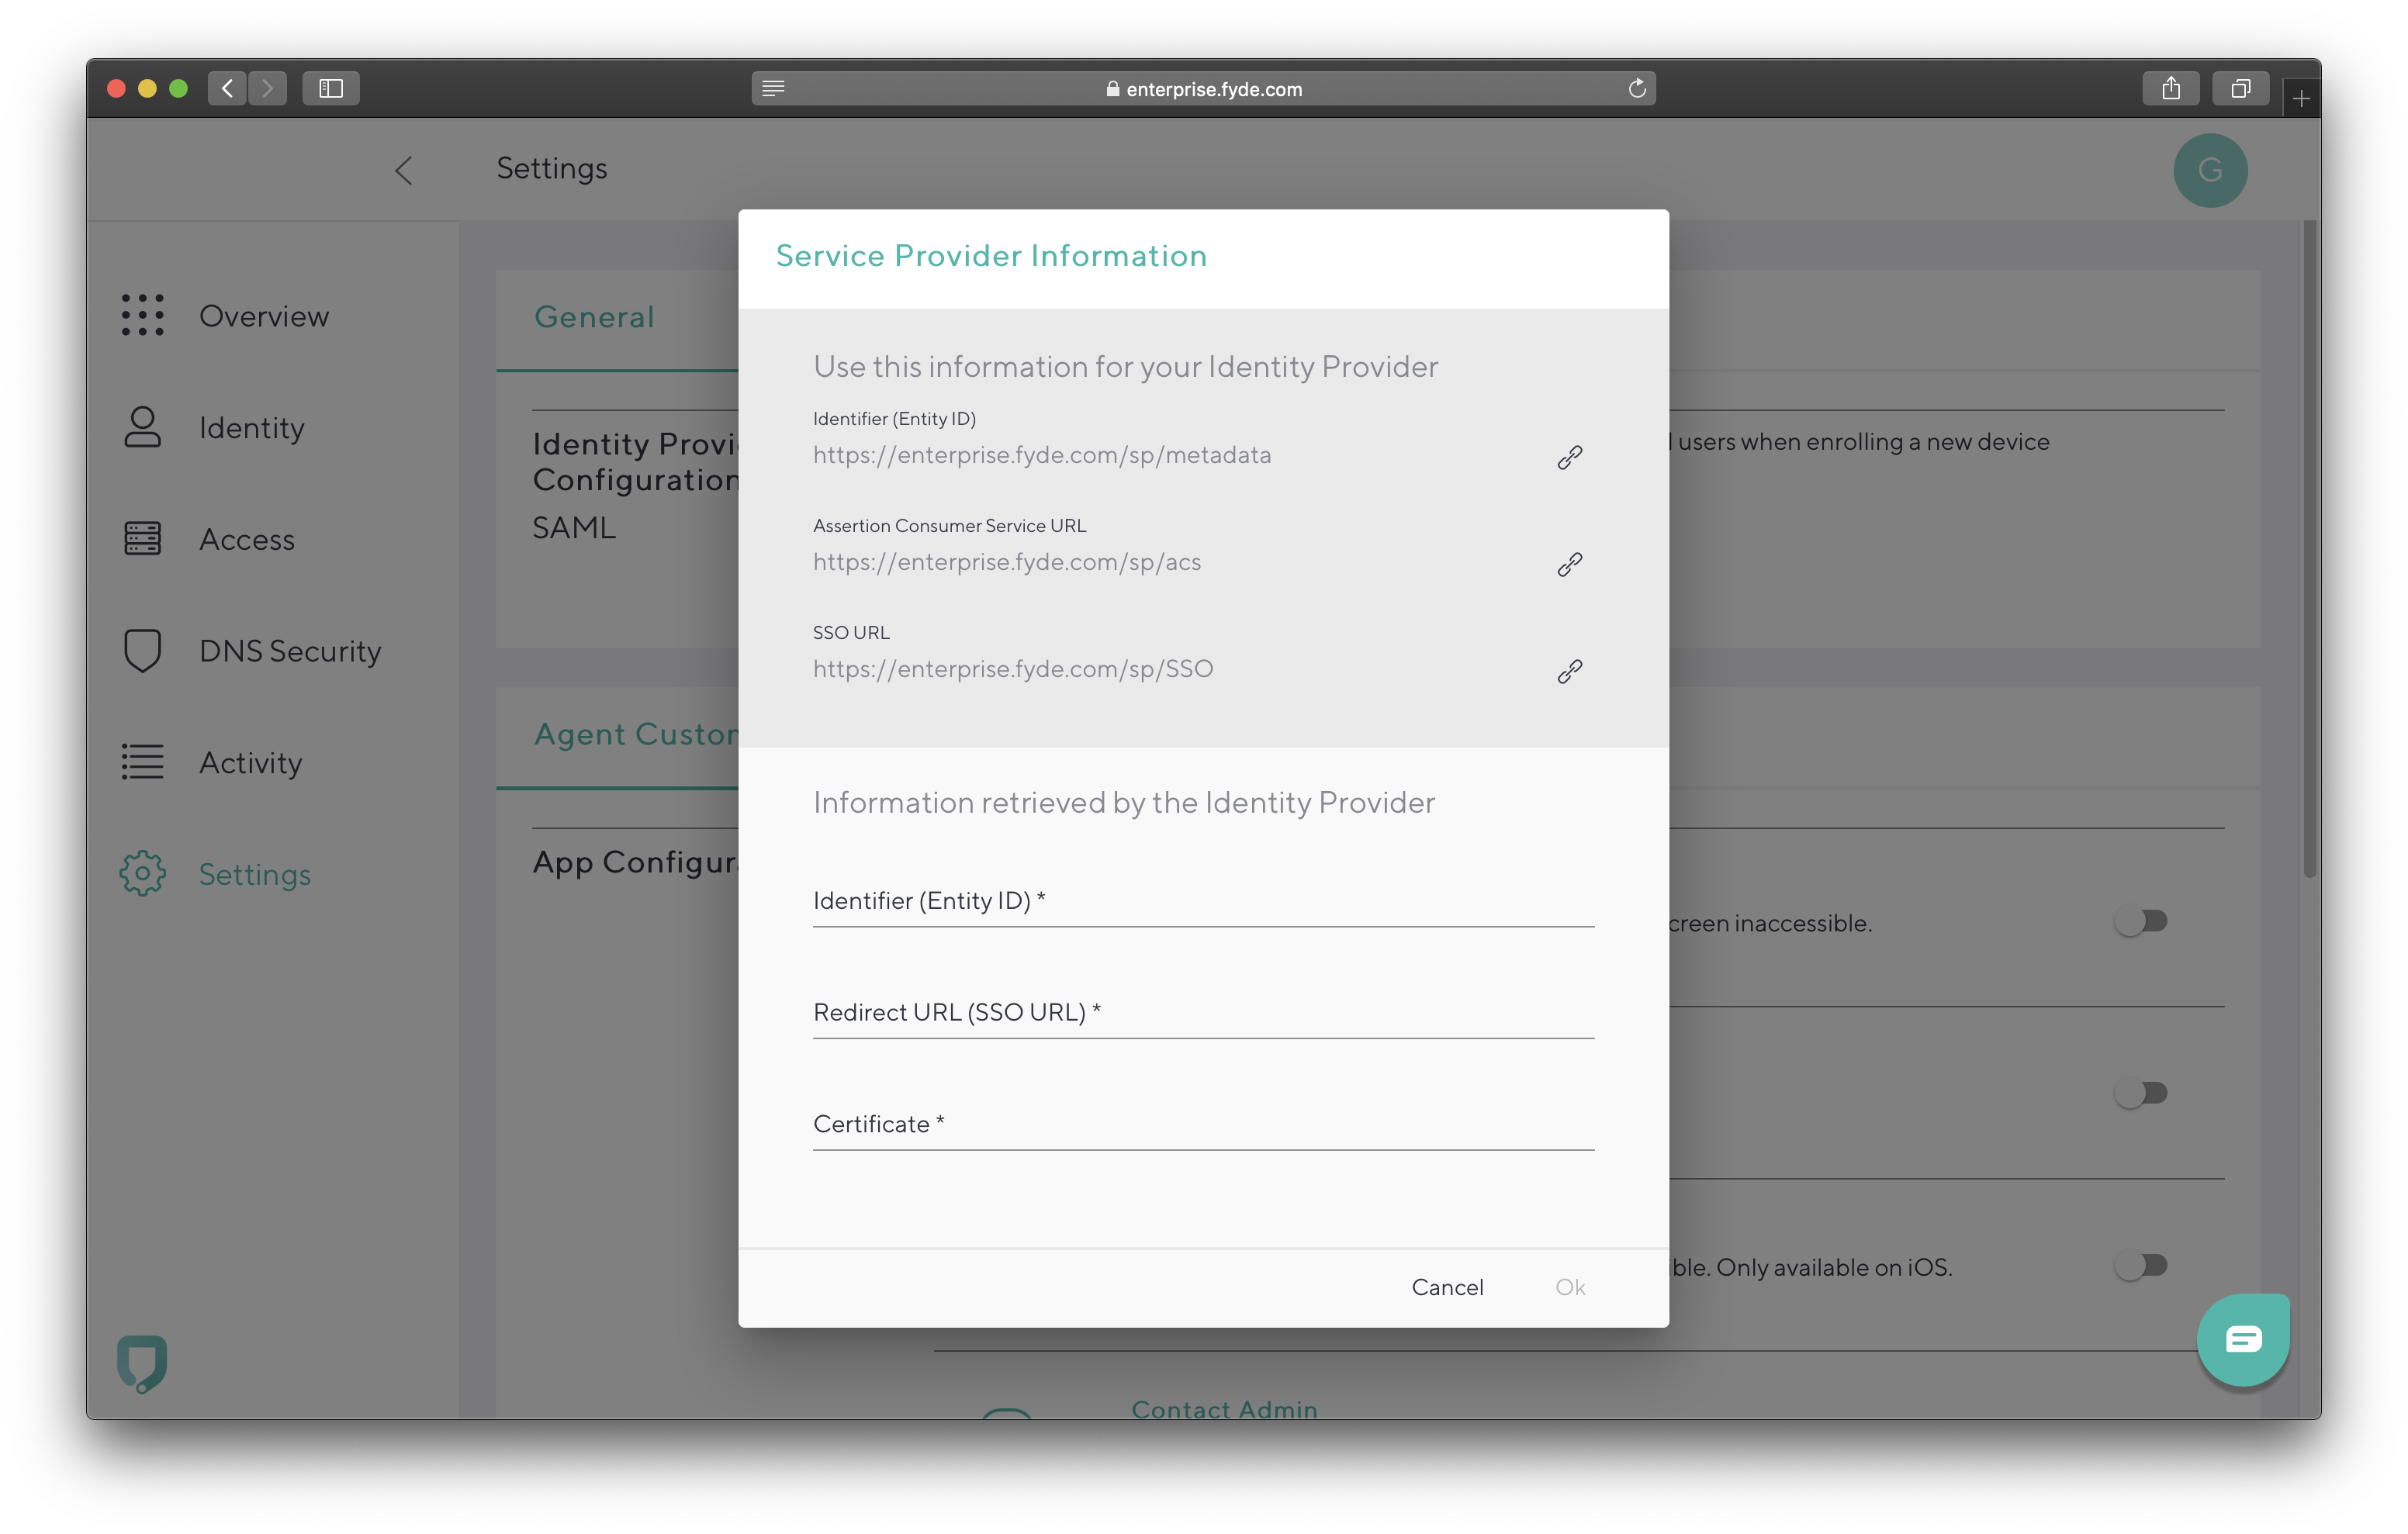Screen dimensions: 2408x1534
Task: Open the chat support bubble
Action: point(2242,1338)
